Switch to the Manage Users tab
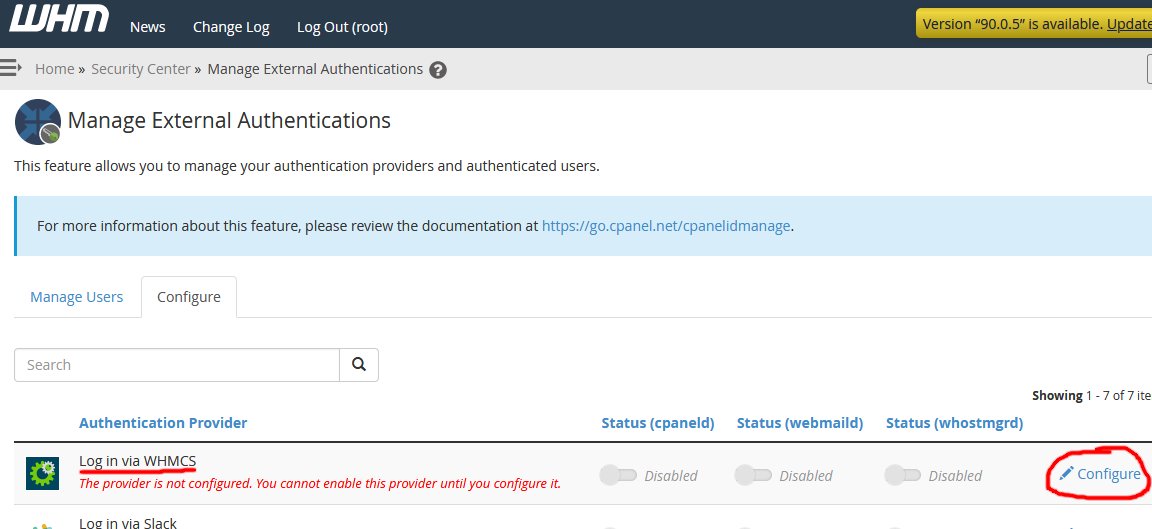This screenshot has width=1152, height=529. 76,297
